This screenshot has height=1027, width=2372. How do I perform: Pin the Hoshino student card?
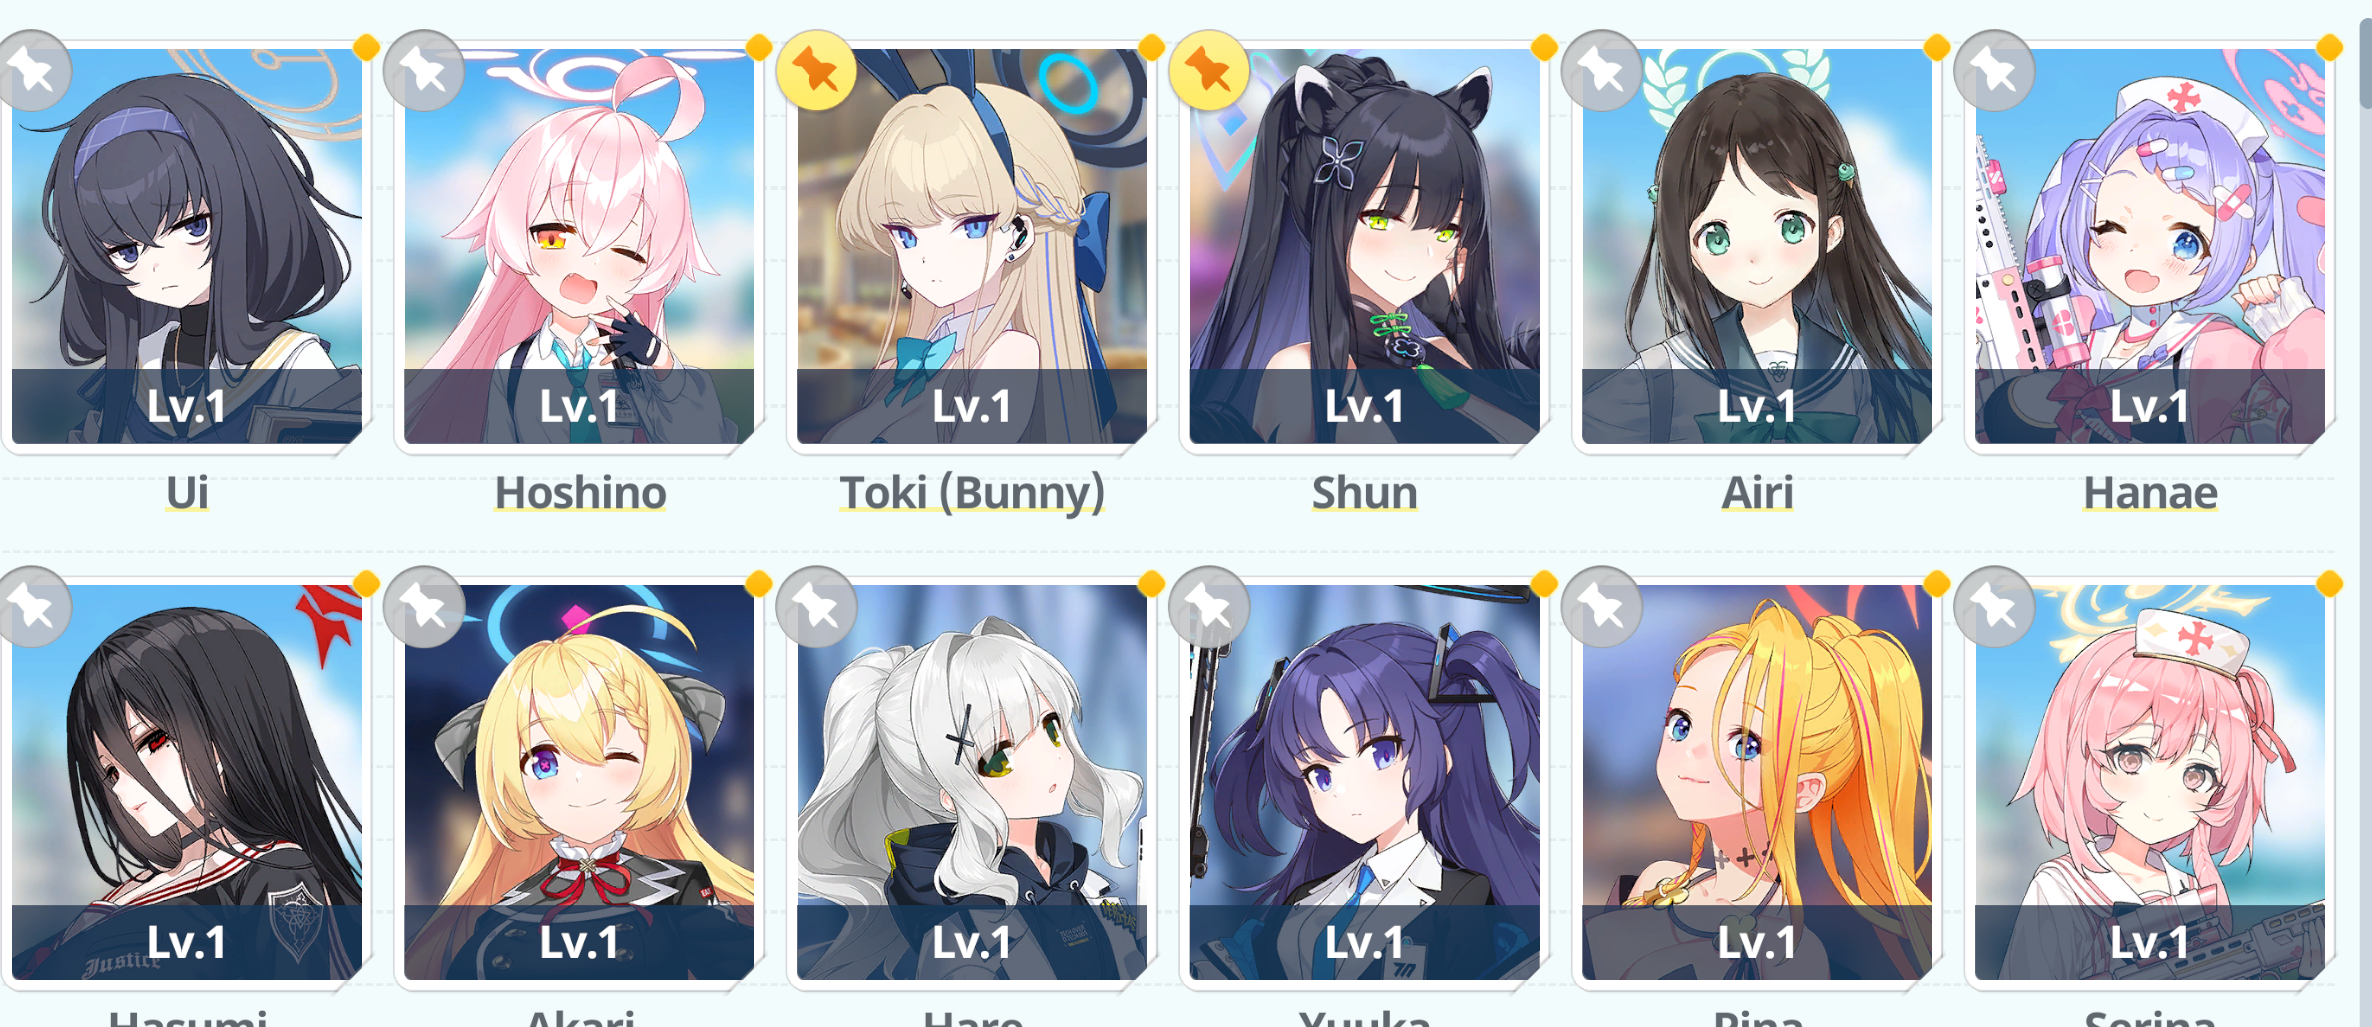pos(424,70)
